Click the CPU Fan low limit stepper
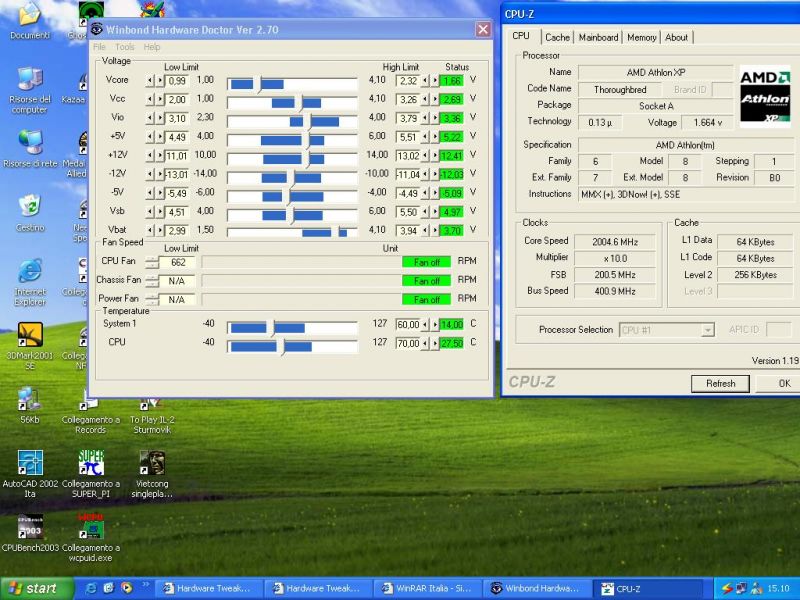Viewport: 800px width, 600px height. pos(152,262)
